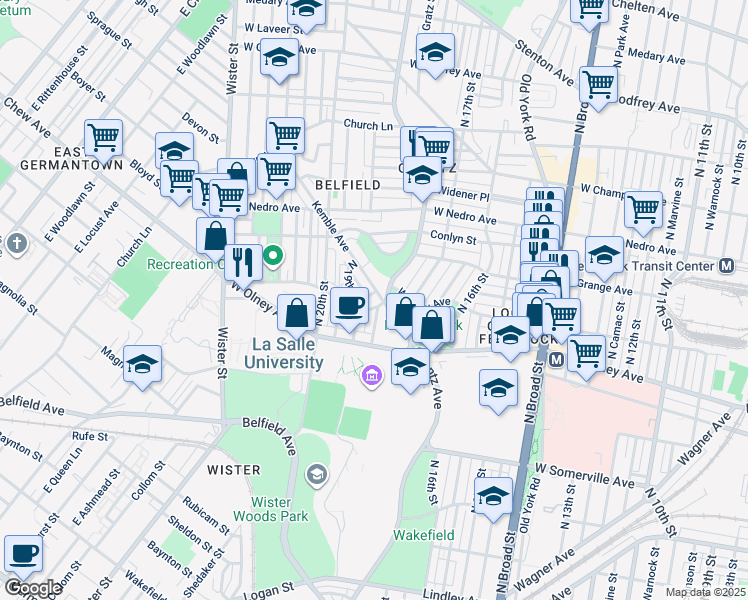748x600 pixels.
Task: Click the green Recreation Center pin
Action: (x=273, y=255)
